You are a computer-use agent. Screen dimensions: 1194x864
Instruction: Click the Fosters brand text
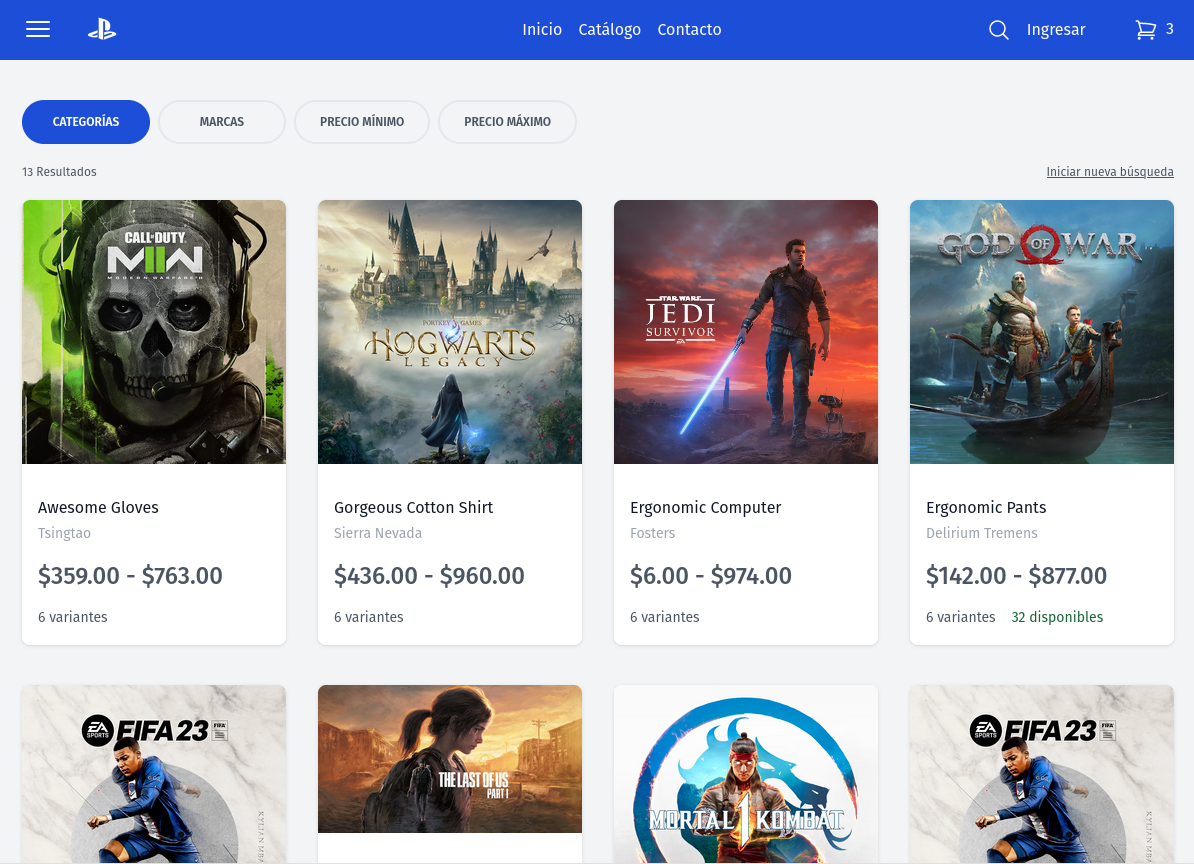(x=653, y=533)
